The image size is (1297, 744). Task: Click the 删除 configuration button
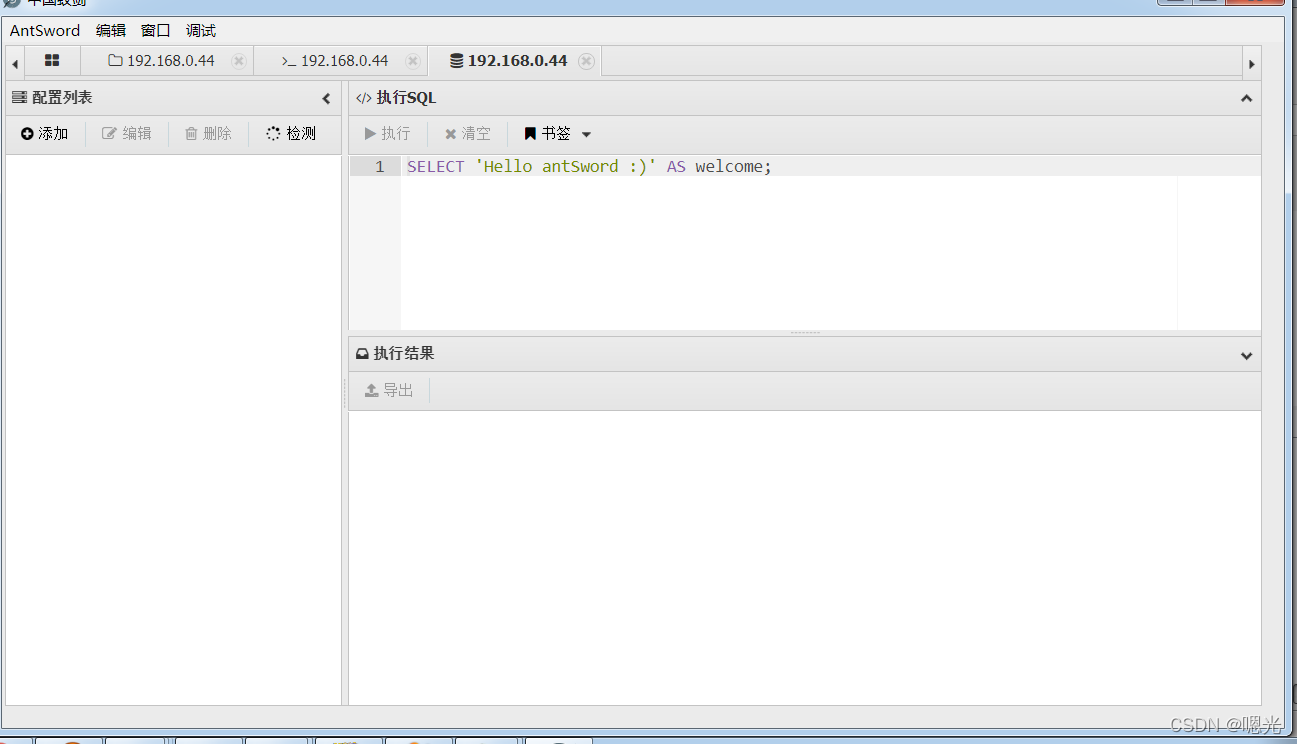[208, 133]
